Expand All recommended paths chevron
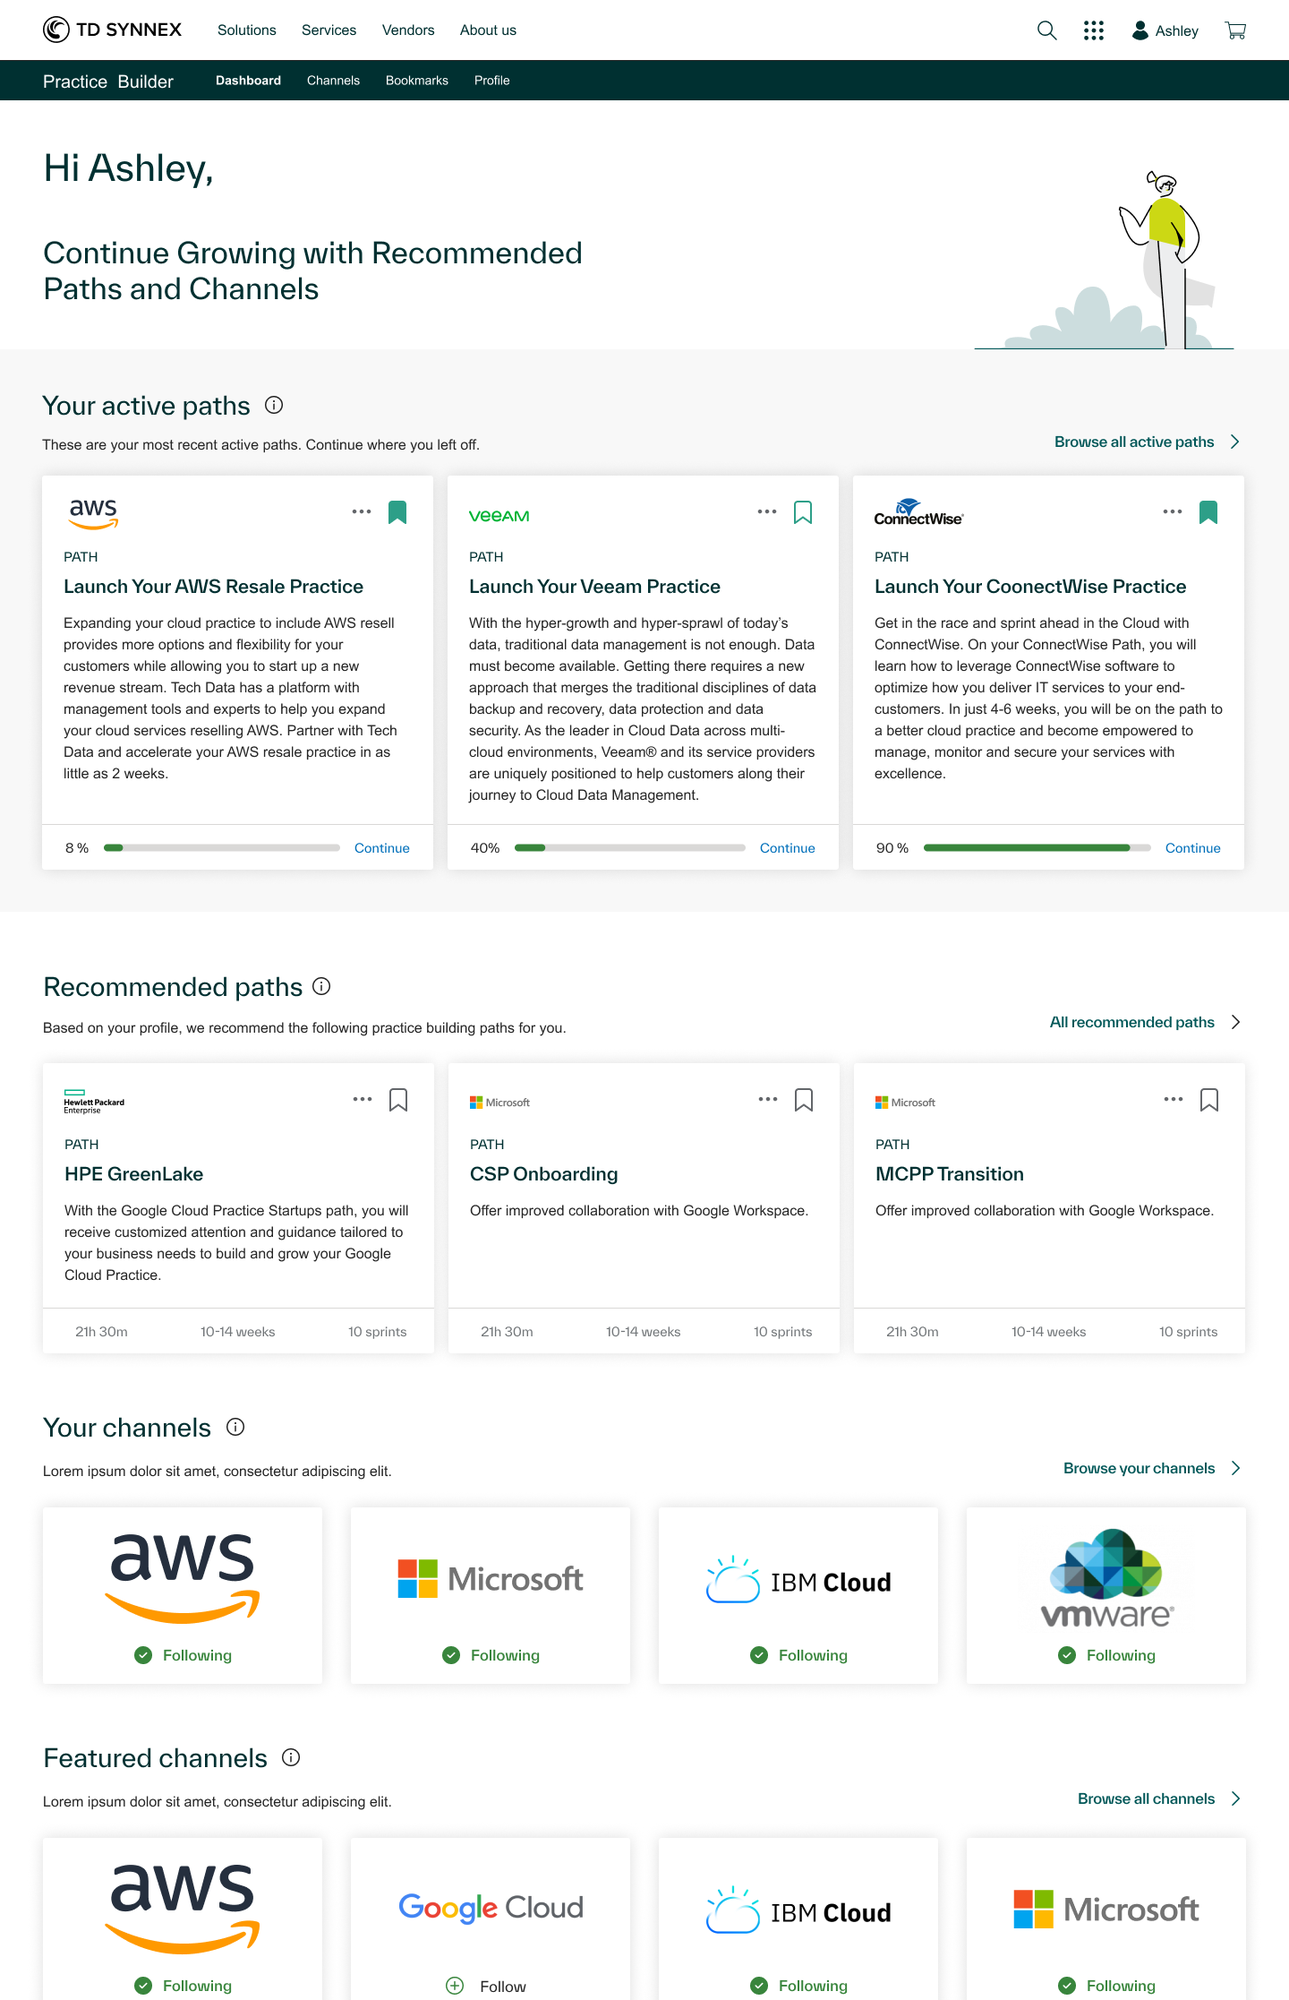Screen dimensions: 1289x2000 (1236, 1022)
